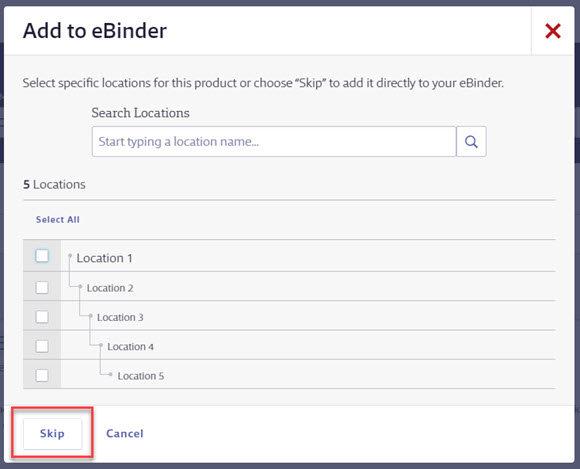Click the Select All link
The width and height of the screenshot is (580, 469).
58,219
